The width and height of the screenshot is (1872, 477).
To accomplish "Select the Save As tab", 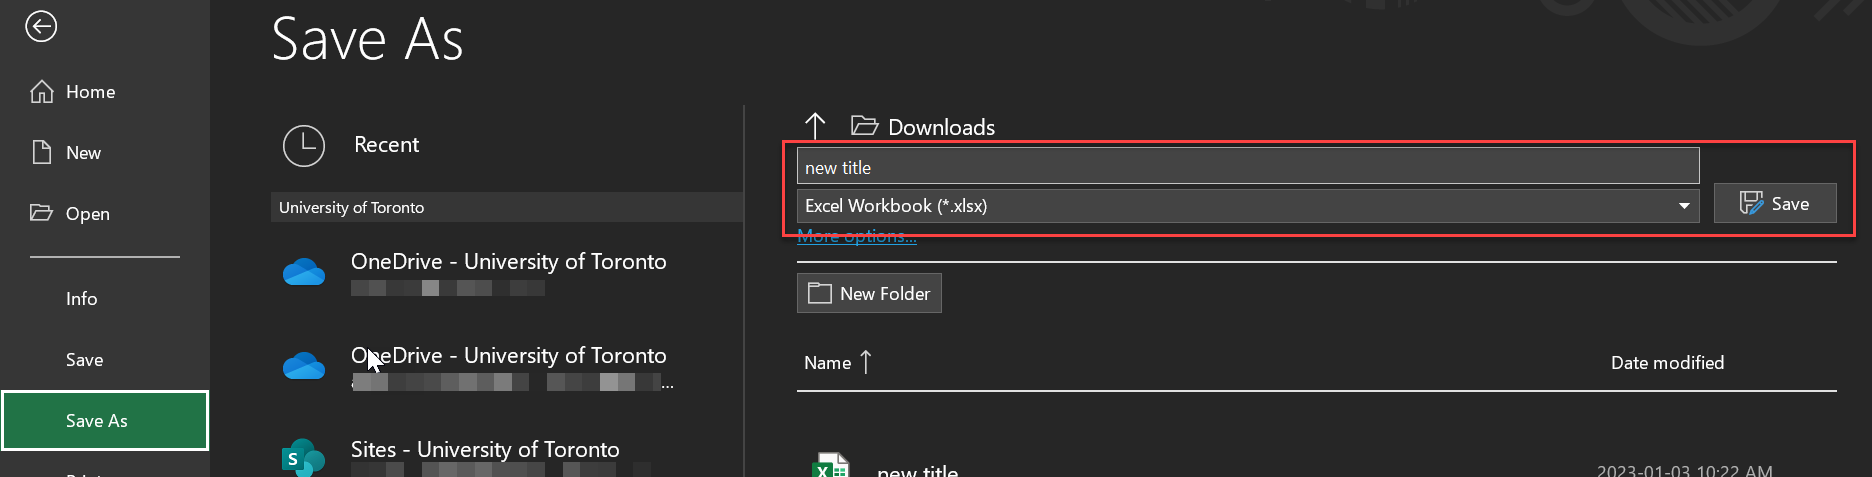I will tap(104, 421).
